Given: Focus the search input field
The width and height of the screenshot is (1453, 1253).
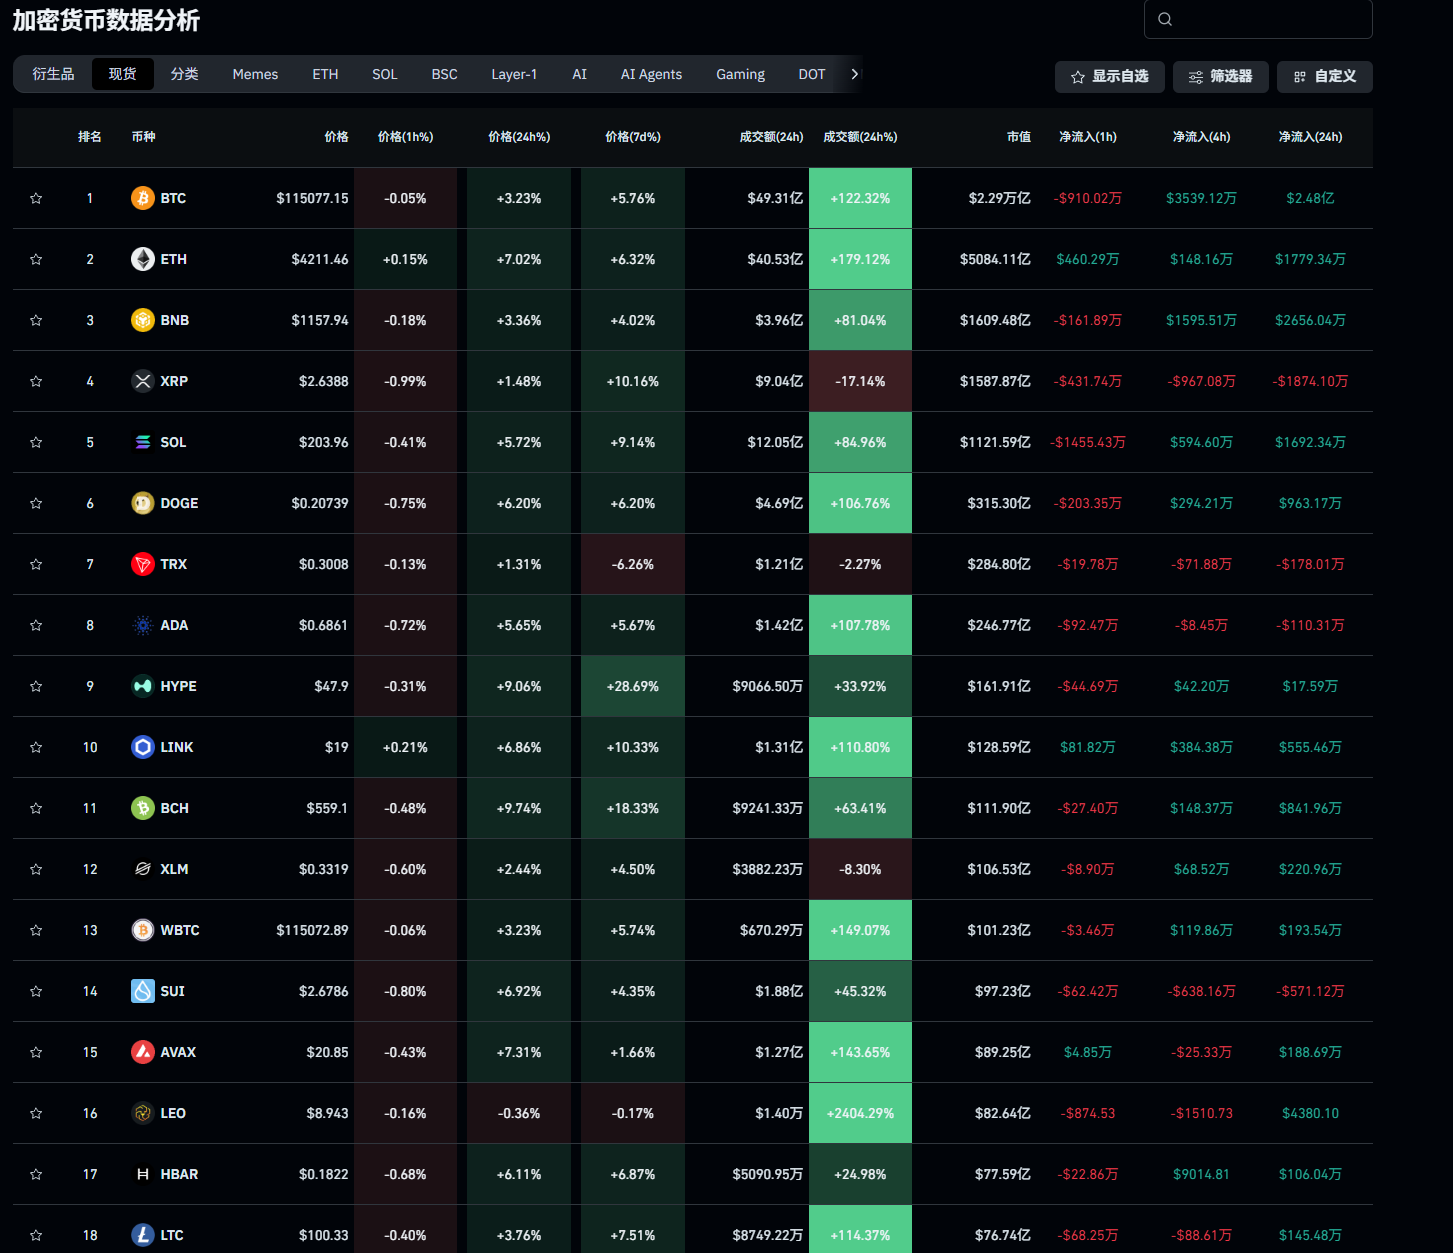Looking at the screenshot, I should tap(1270, 19).
